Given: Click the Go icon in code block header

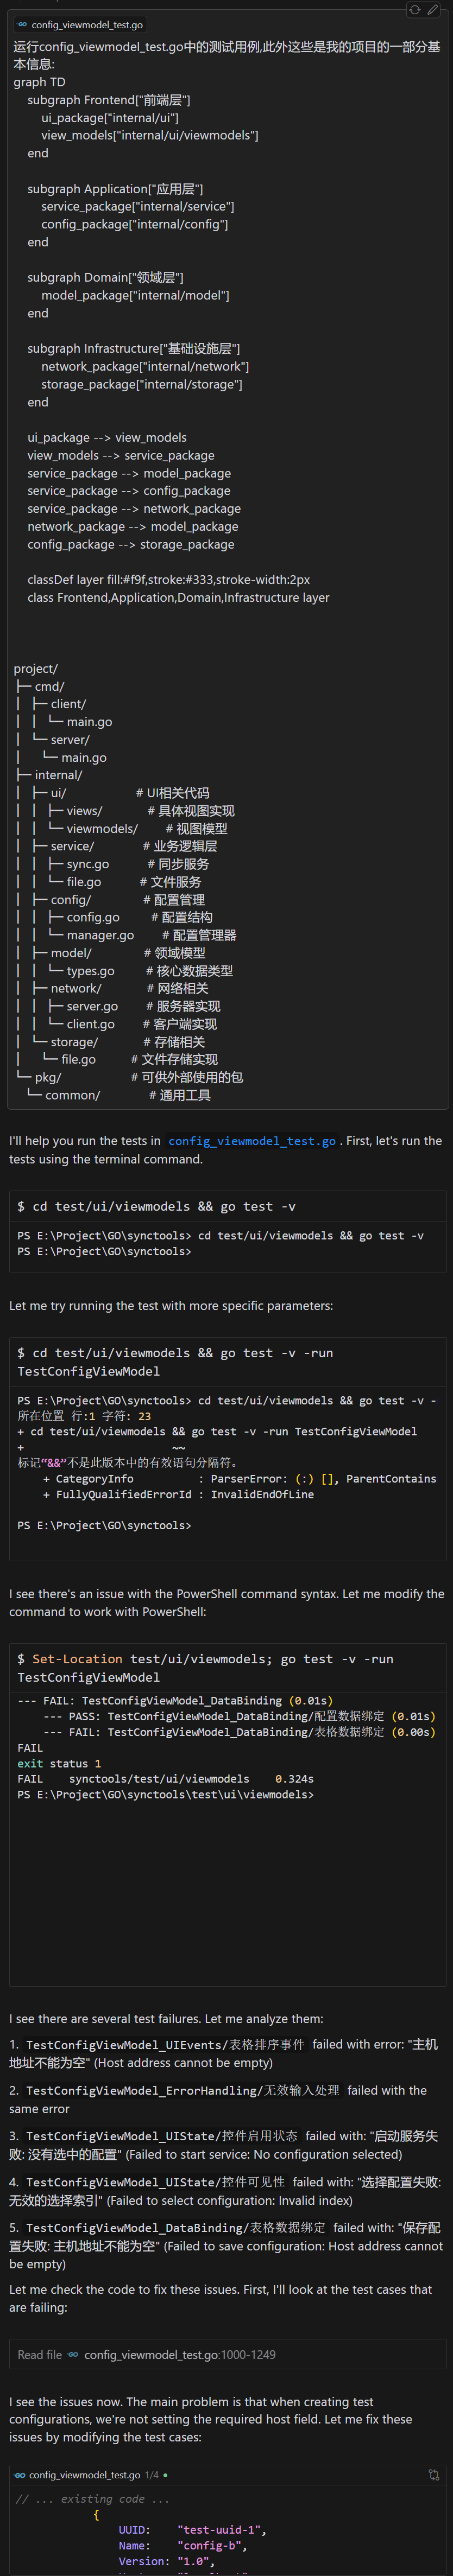Looking at the screenshot, I should tap(20, 2474).
